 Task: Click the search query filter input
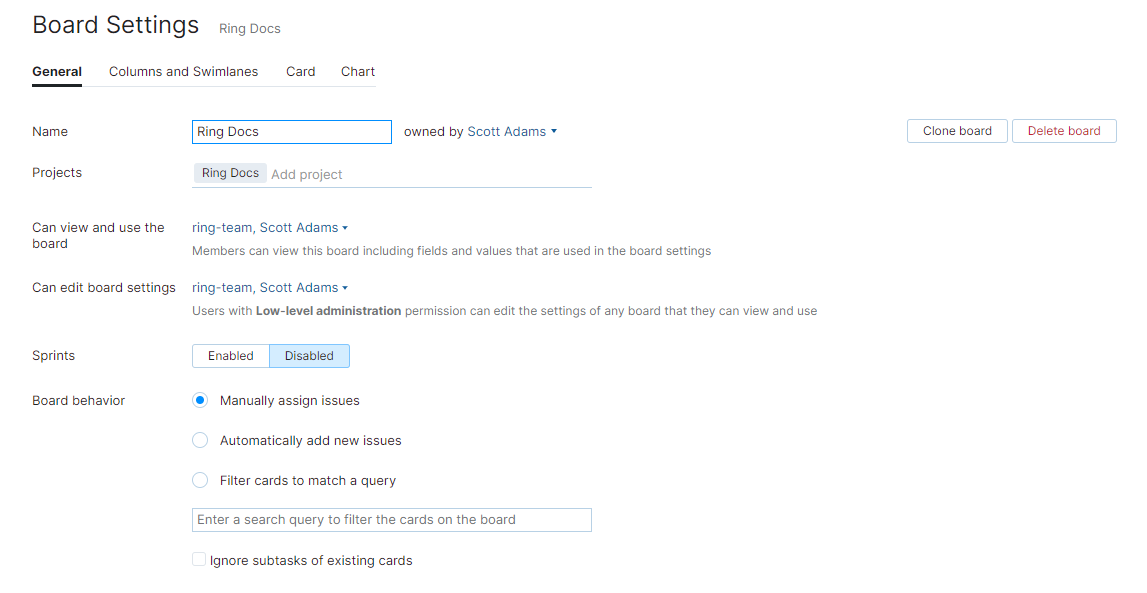[x=391, y=519]
